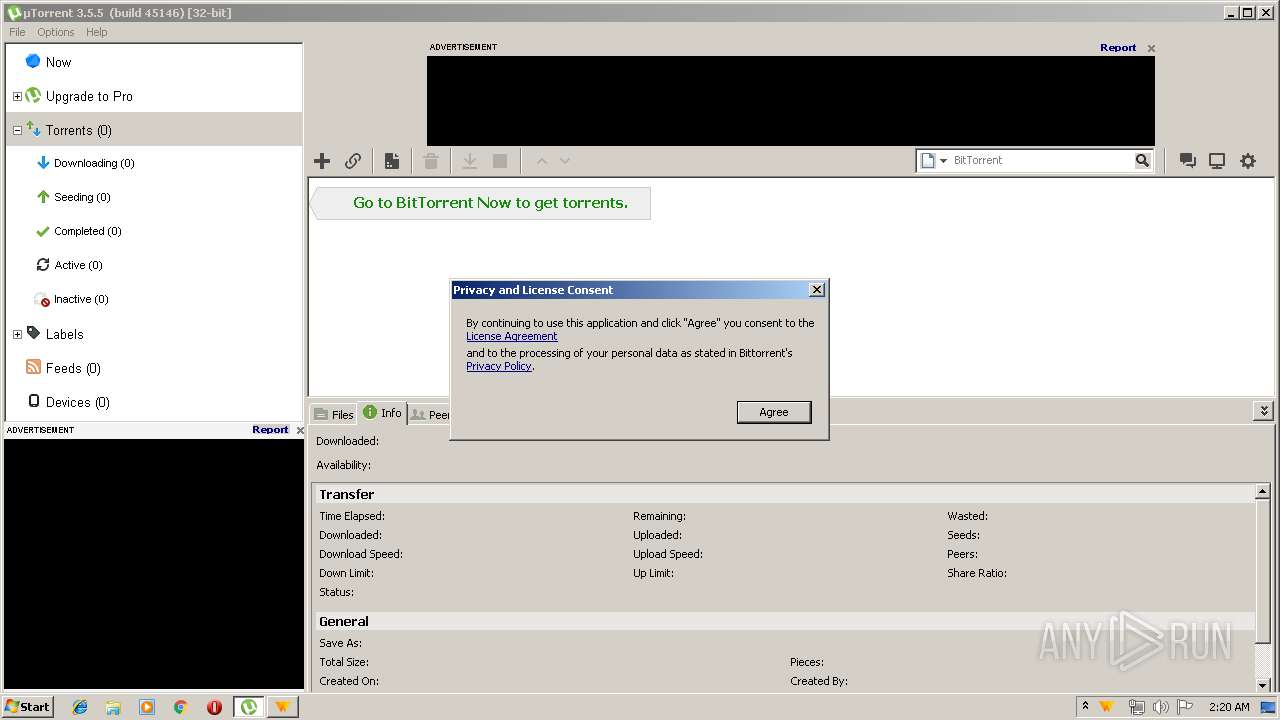The height and width of the screenshot is (720, 1280).
Task: Switch to the Peers tab
Action: coord(430,414)
